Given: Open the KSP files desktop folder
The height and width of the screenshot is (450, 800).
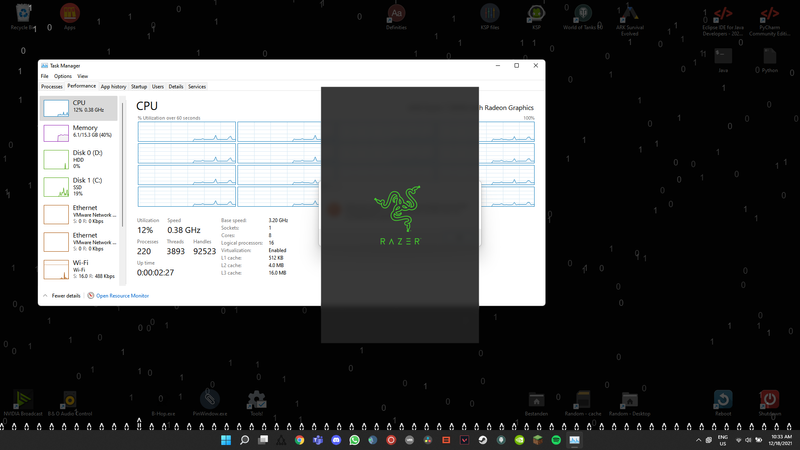Looking at the screenshot, I should [x=490, y=17].
